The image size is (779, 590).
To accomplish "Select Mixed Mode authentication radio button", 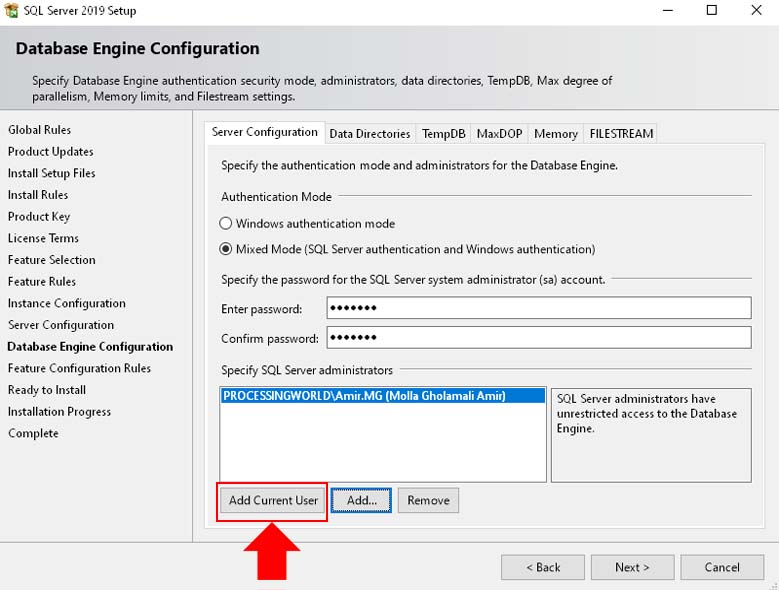I will tap(226, 249).
